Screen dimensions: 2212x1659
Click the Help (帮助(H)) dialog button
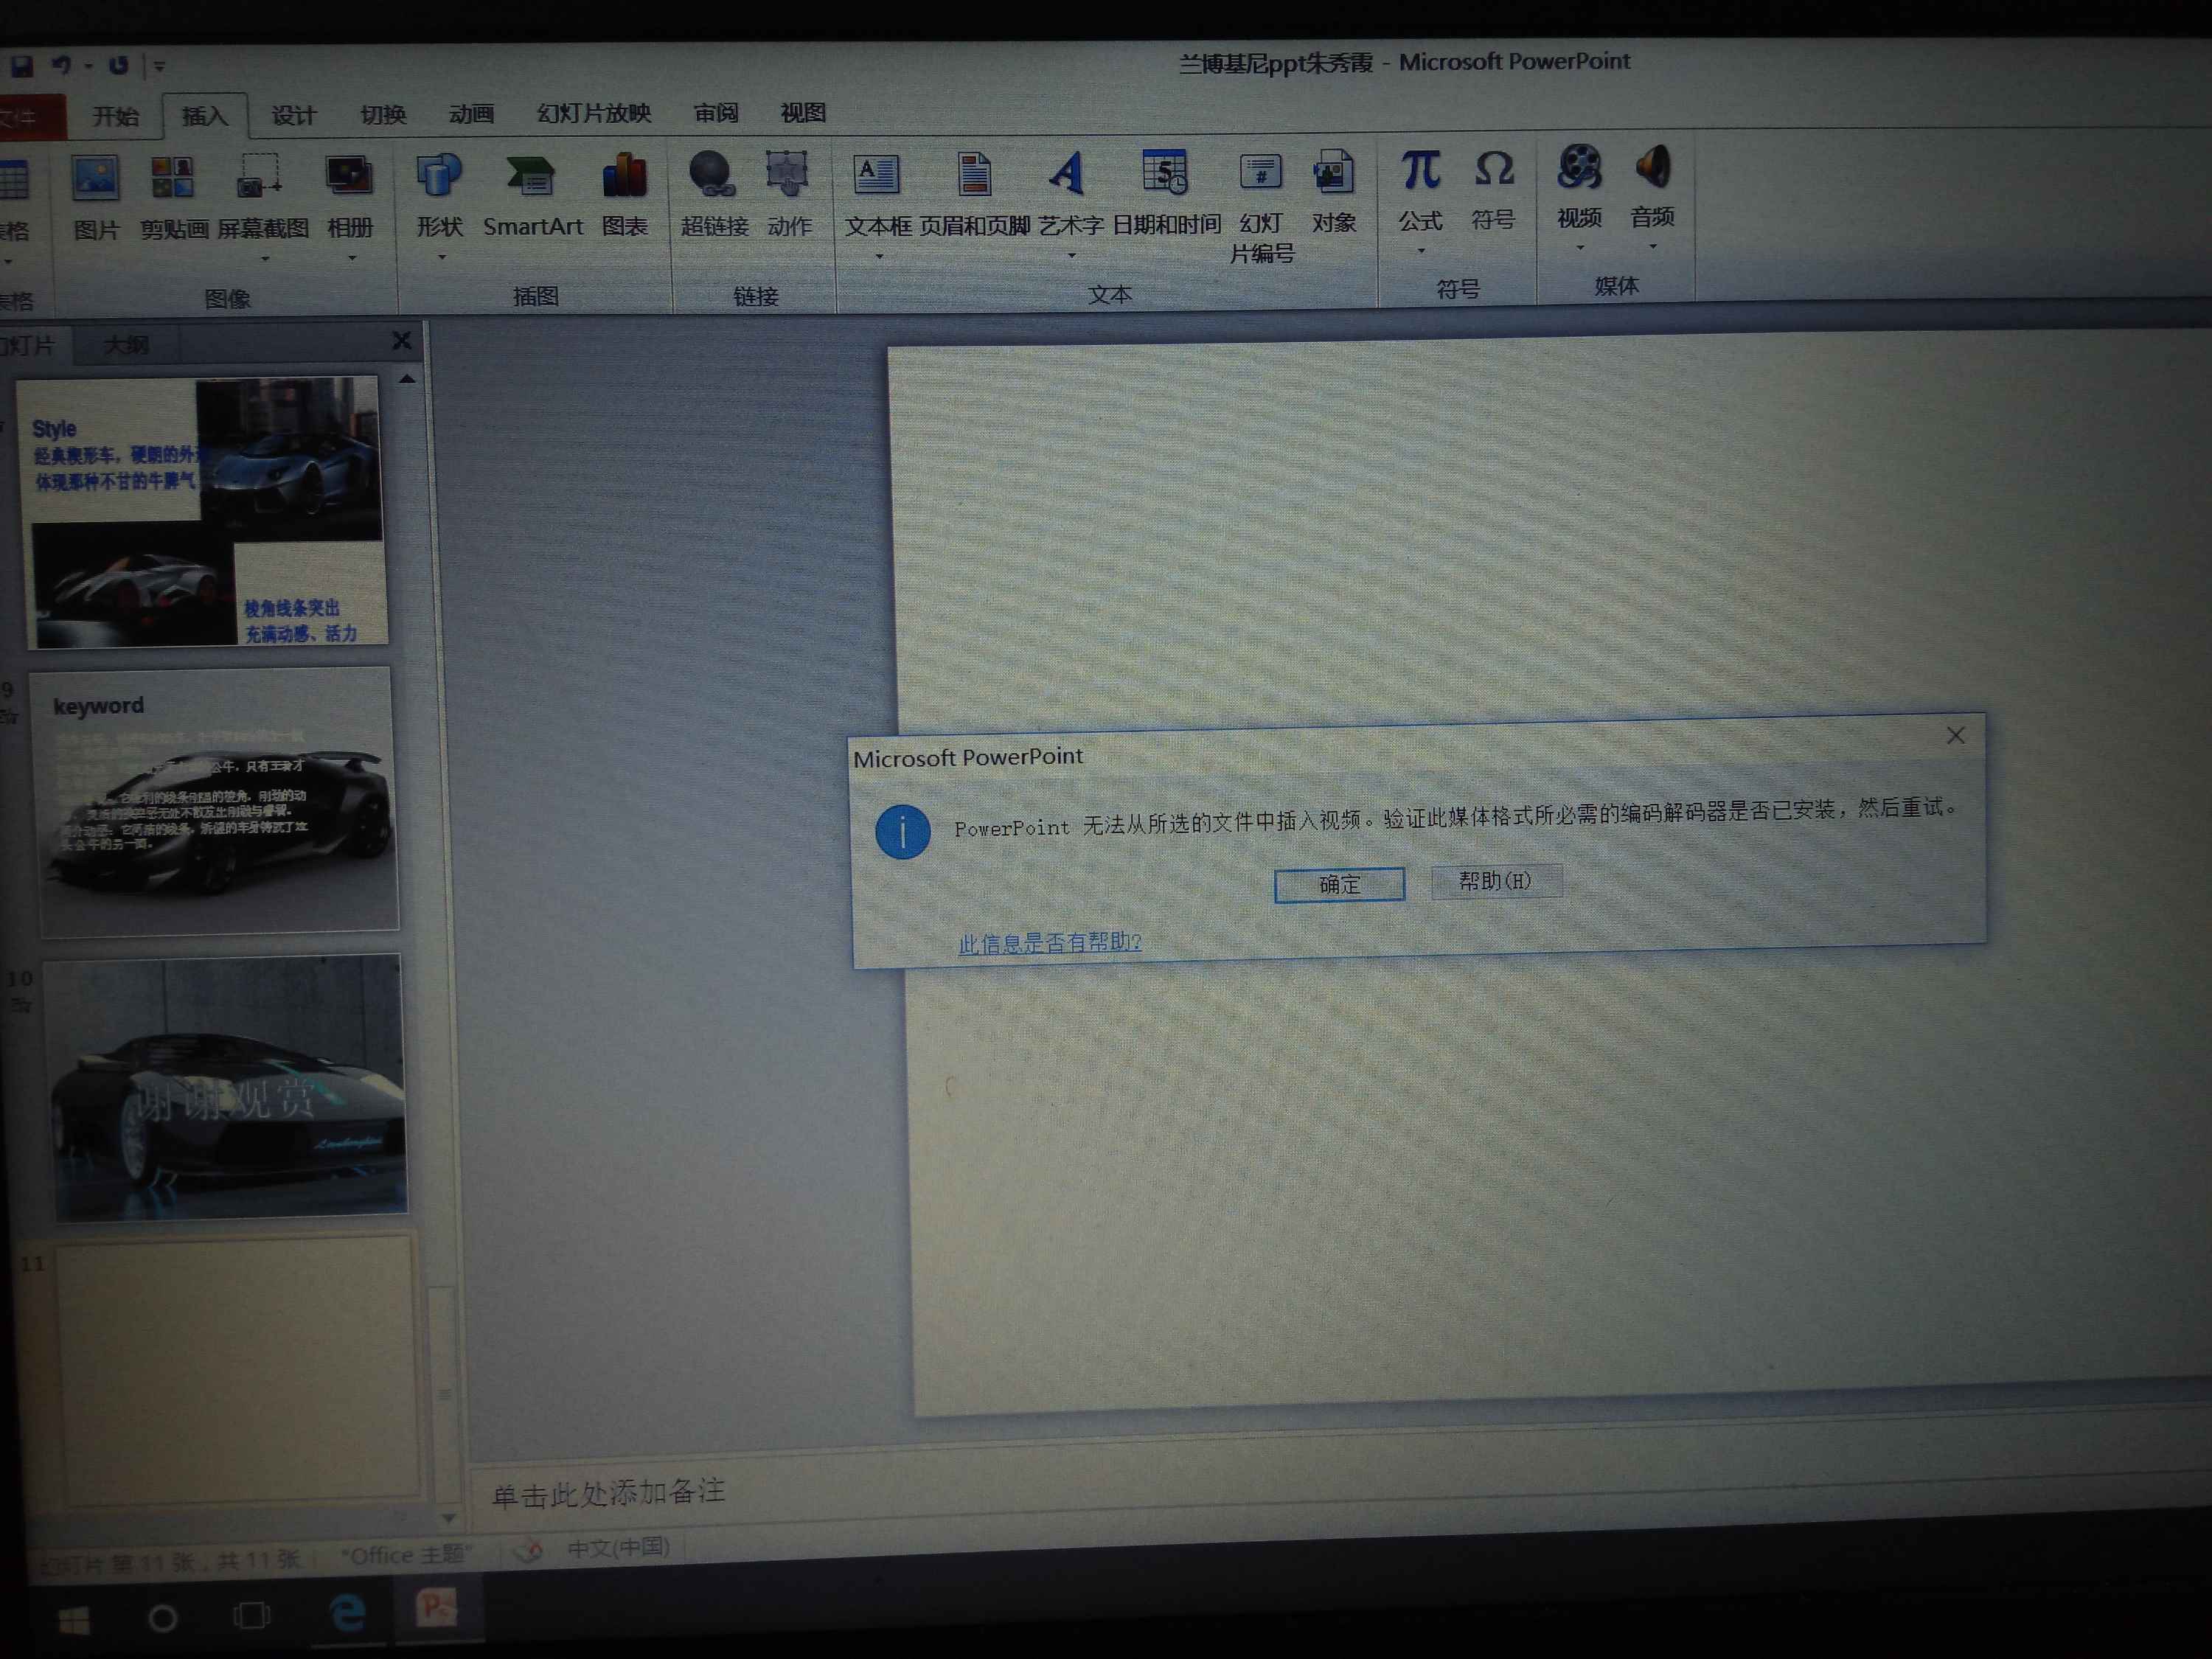[1495, 881]
